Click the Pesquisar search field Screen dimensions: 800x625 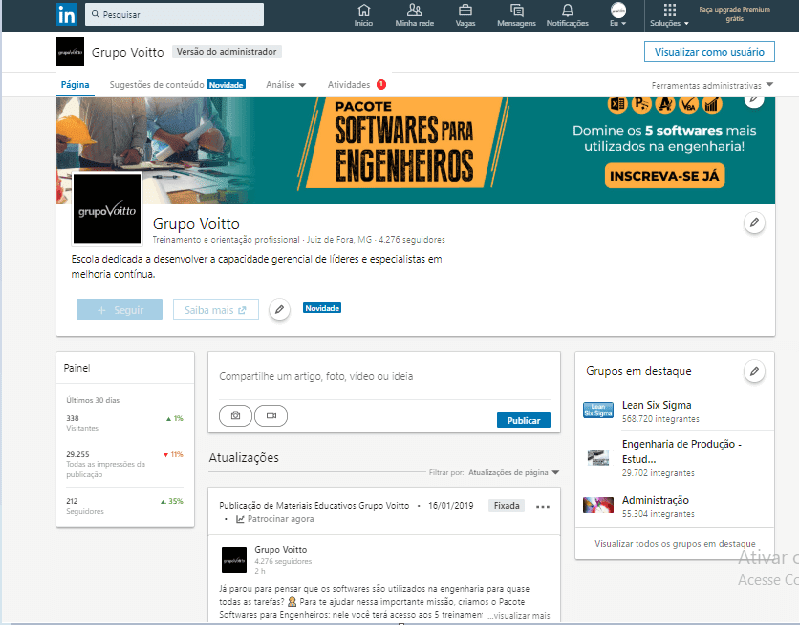[174, 14]
